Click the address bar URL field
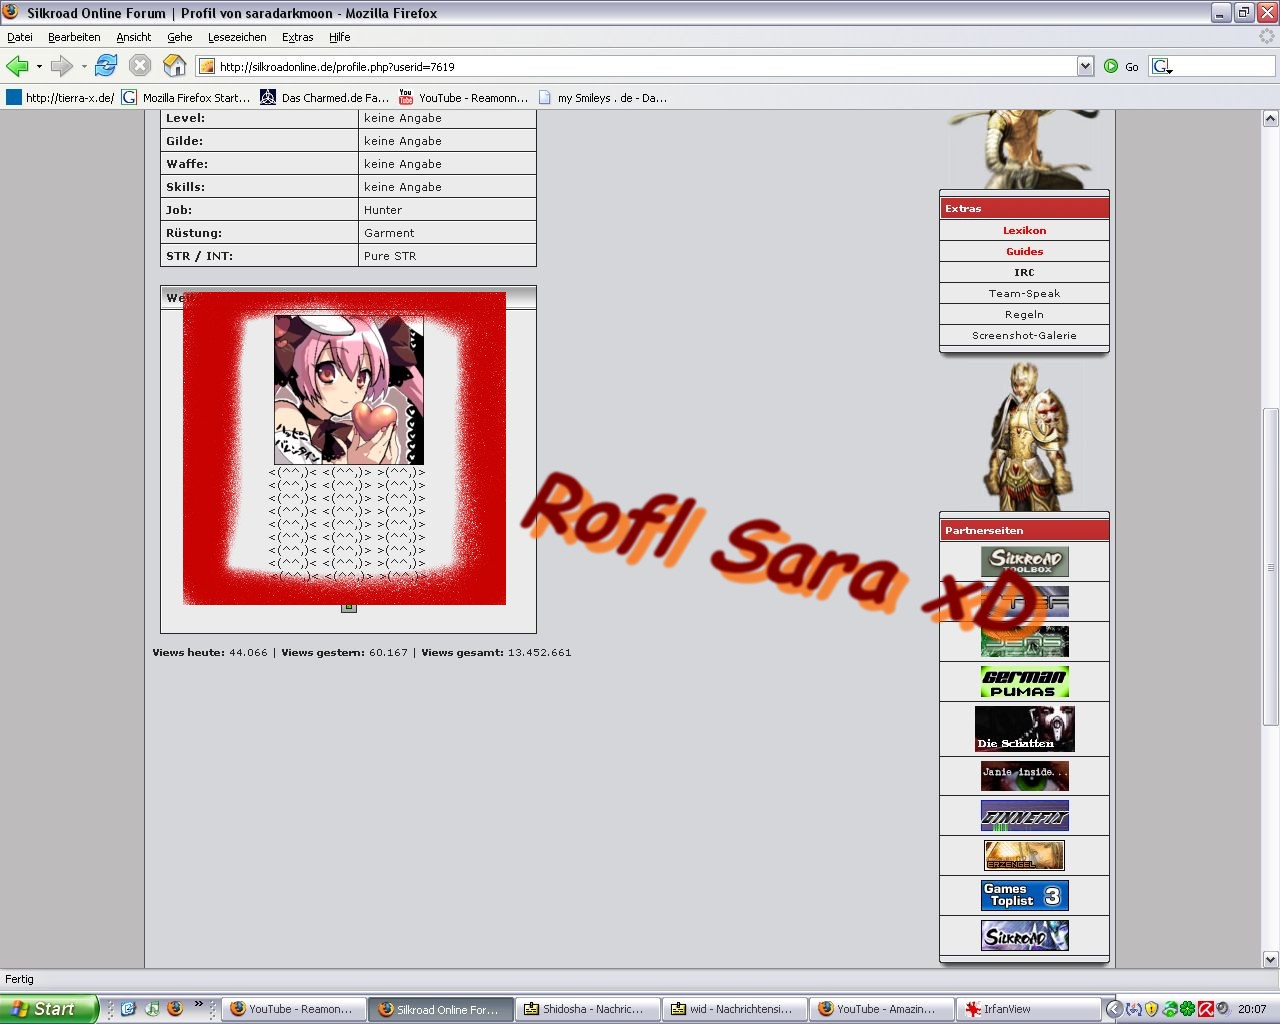1280x1024 pixels. [x=640, y=66]
